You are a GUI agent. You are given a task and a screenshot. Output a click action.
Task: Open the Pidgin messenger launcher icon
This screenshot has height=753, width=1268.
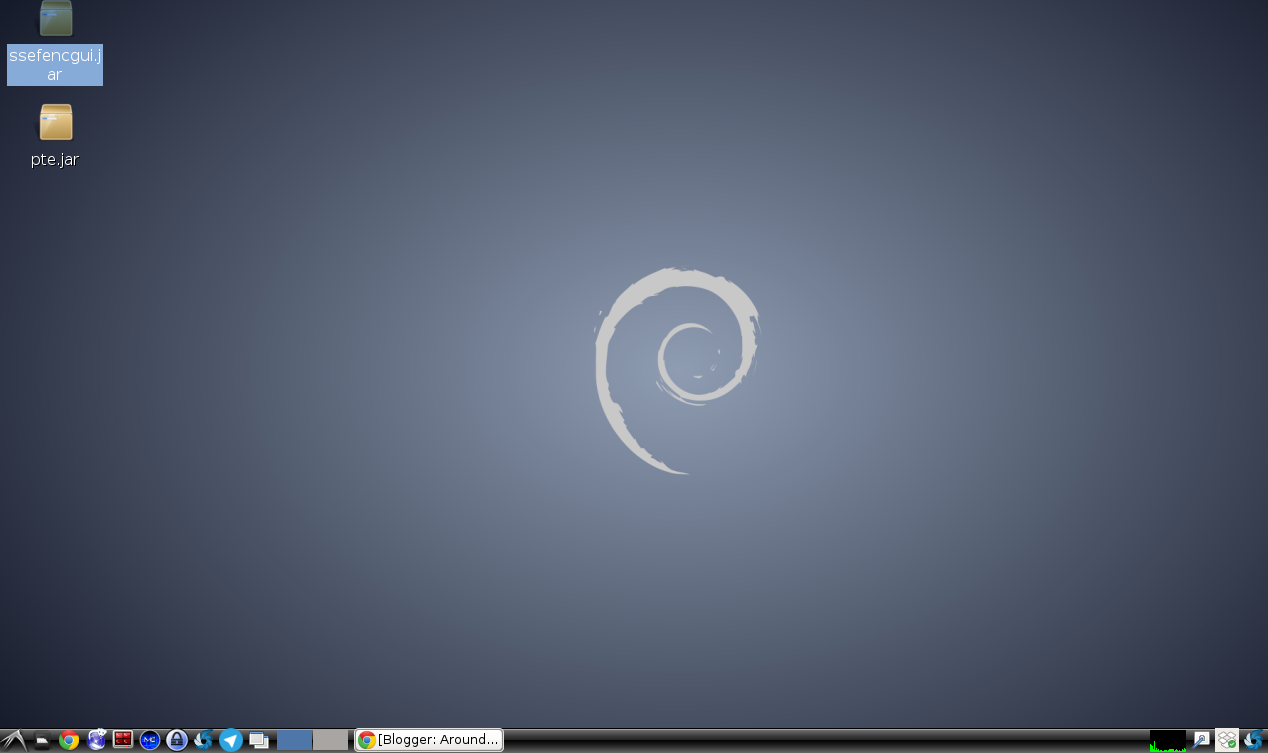[96, 740]
